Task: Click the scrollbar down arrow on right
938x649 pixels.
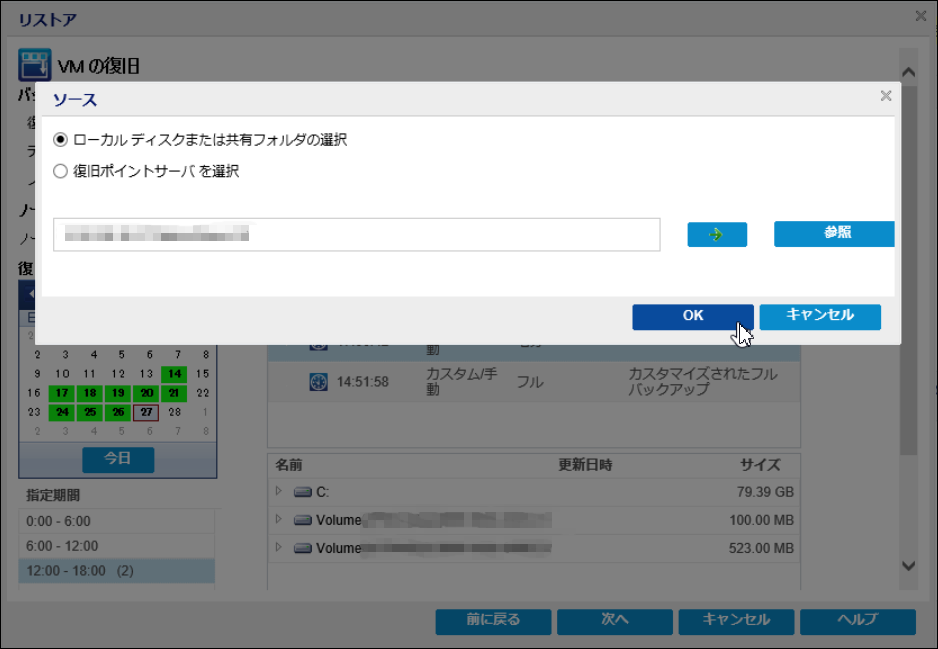Action: click(908, 566)
